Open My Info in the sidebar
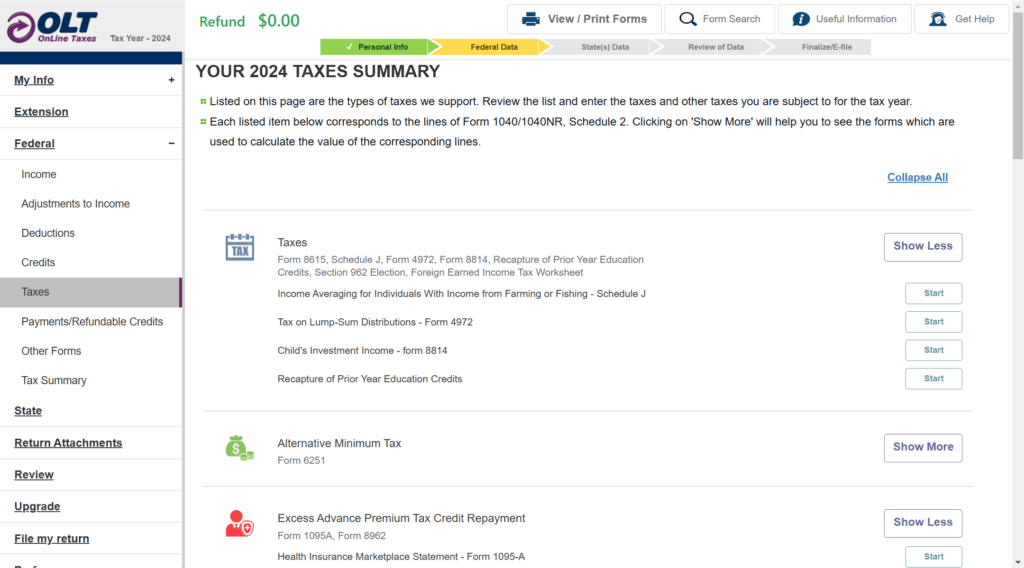 34,80
